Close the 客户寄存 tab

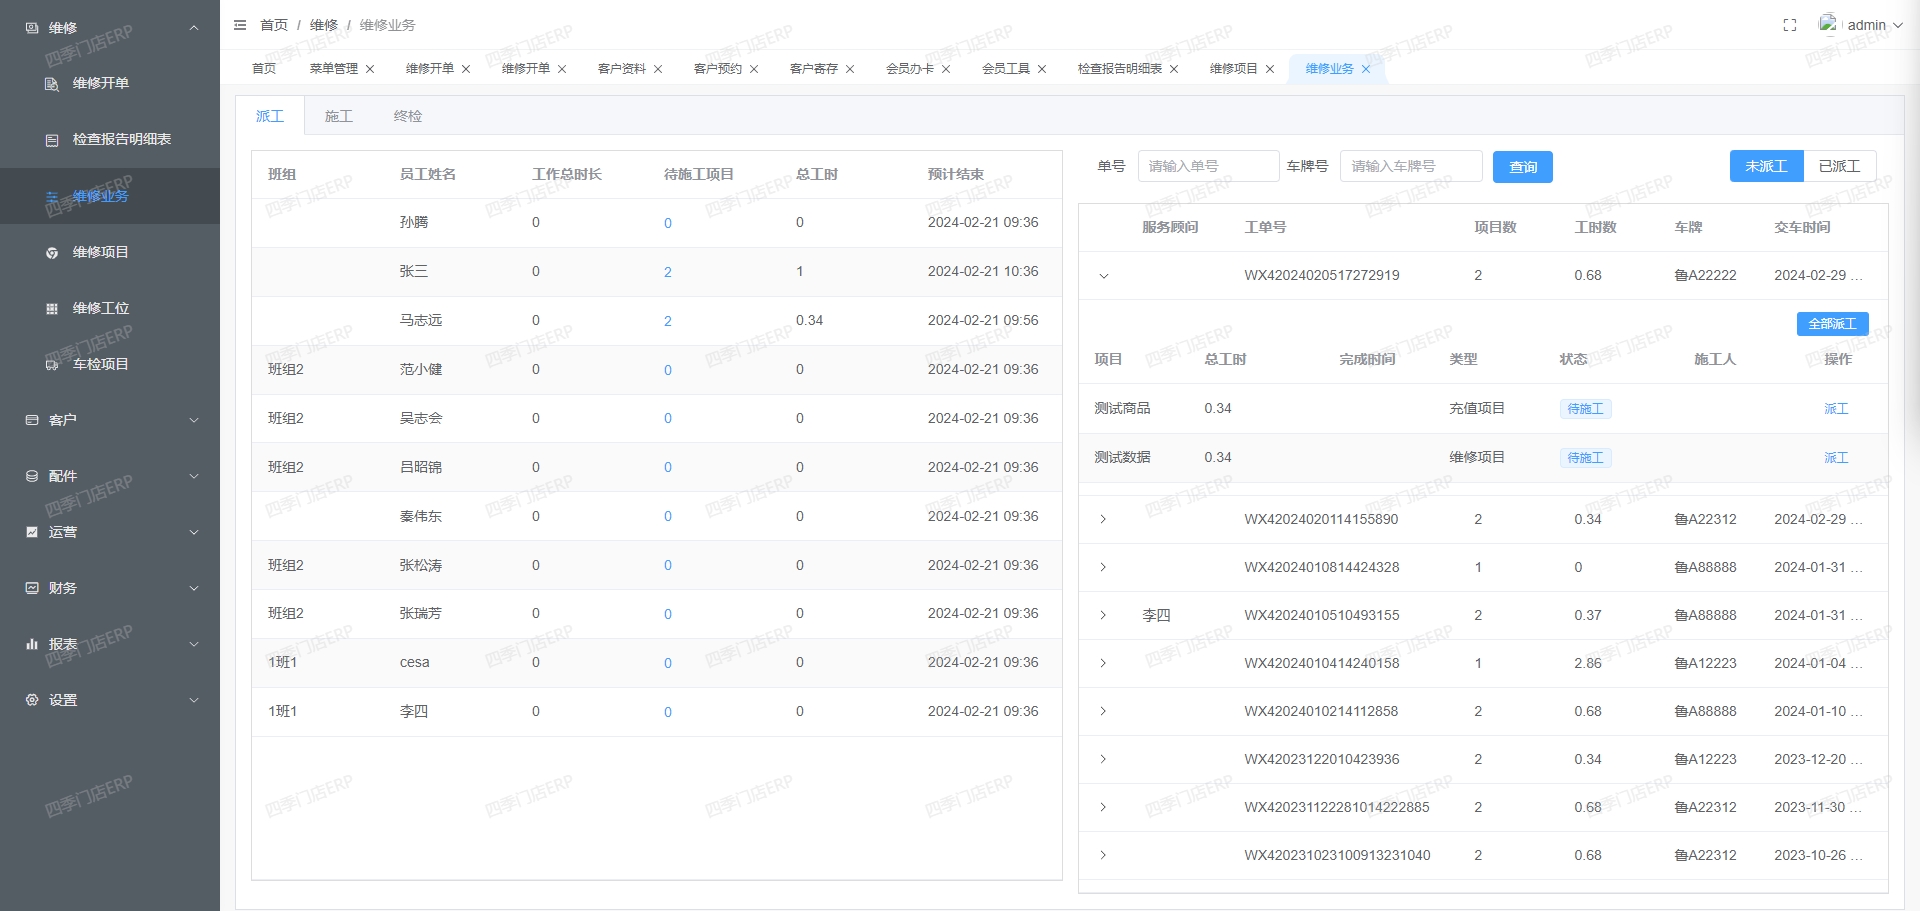click(850, 69)
